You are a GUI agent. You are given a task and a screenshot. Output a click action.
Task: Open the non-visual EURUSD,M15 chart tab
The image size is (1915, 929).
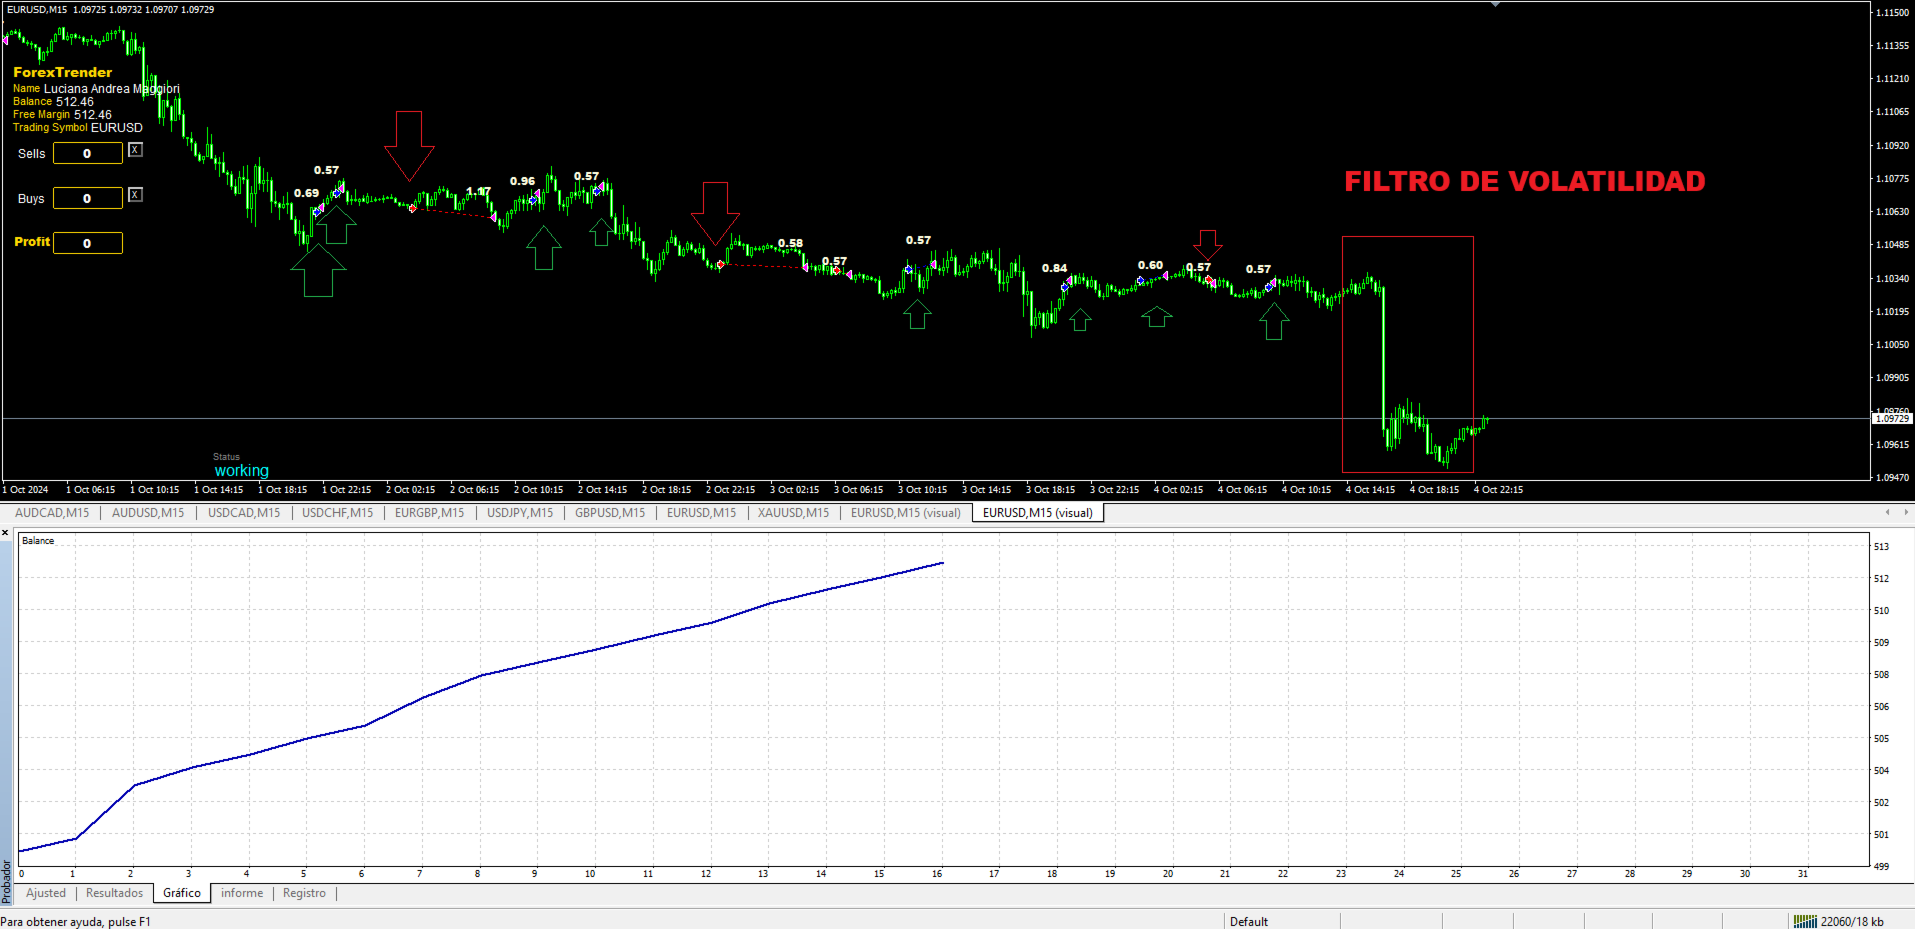[702, 513]
